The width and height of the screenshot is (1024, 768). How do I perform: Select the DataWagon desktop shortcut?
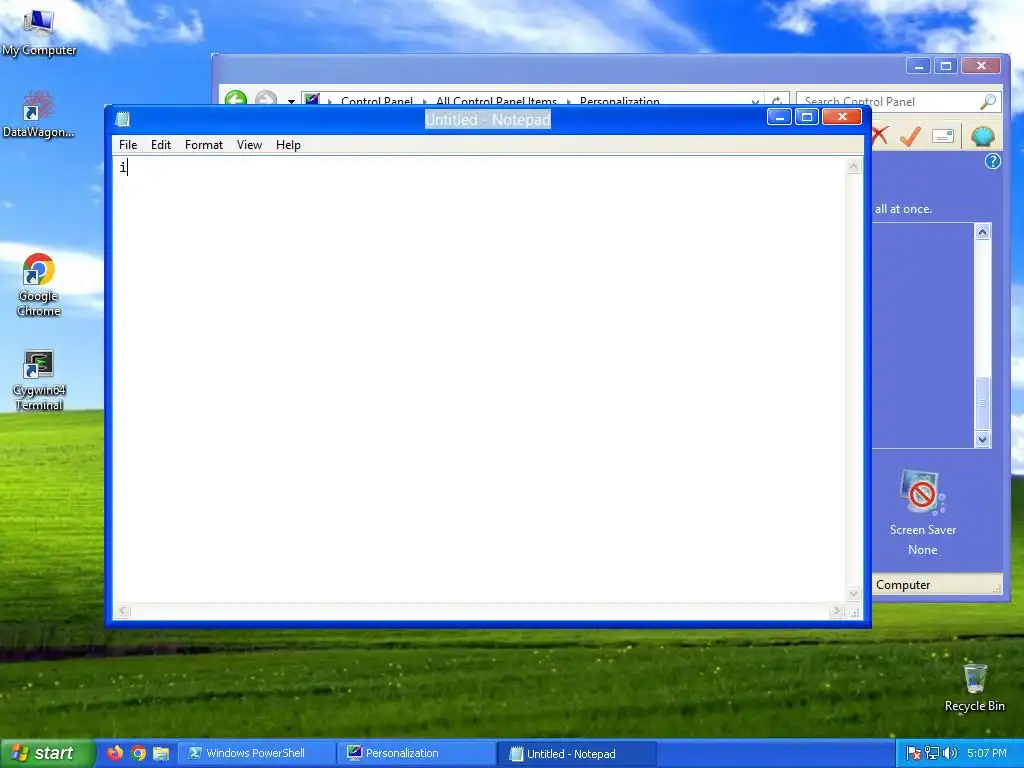(x=39, y=114)
